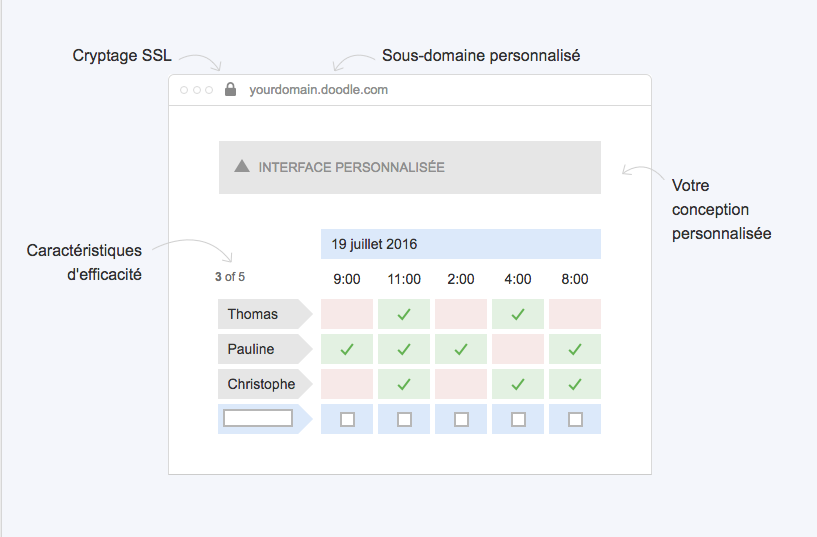Click Pauline's checkmark under 9:00
Image resolution: width=817 pixels, height=537 pixels.
pyautogui.click(x=347, y=349)
